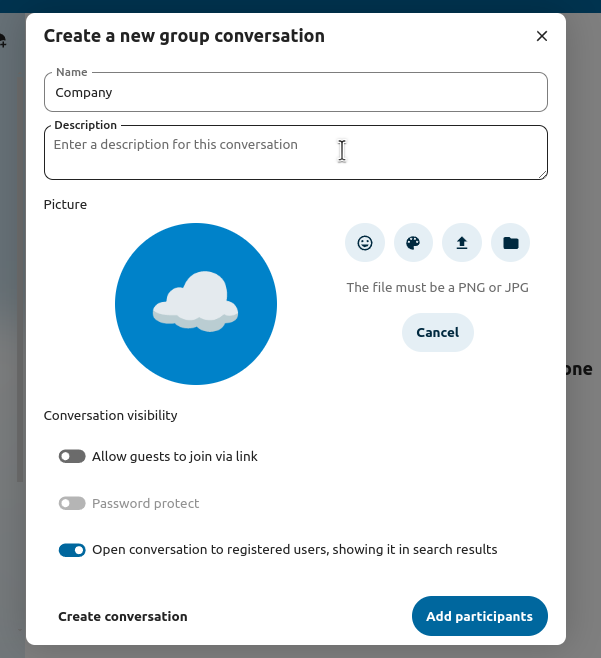Pick a background color with palette icon
This screenshot has width=601, height=658.
pos(413,242)
